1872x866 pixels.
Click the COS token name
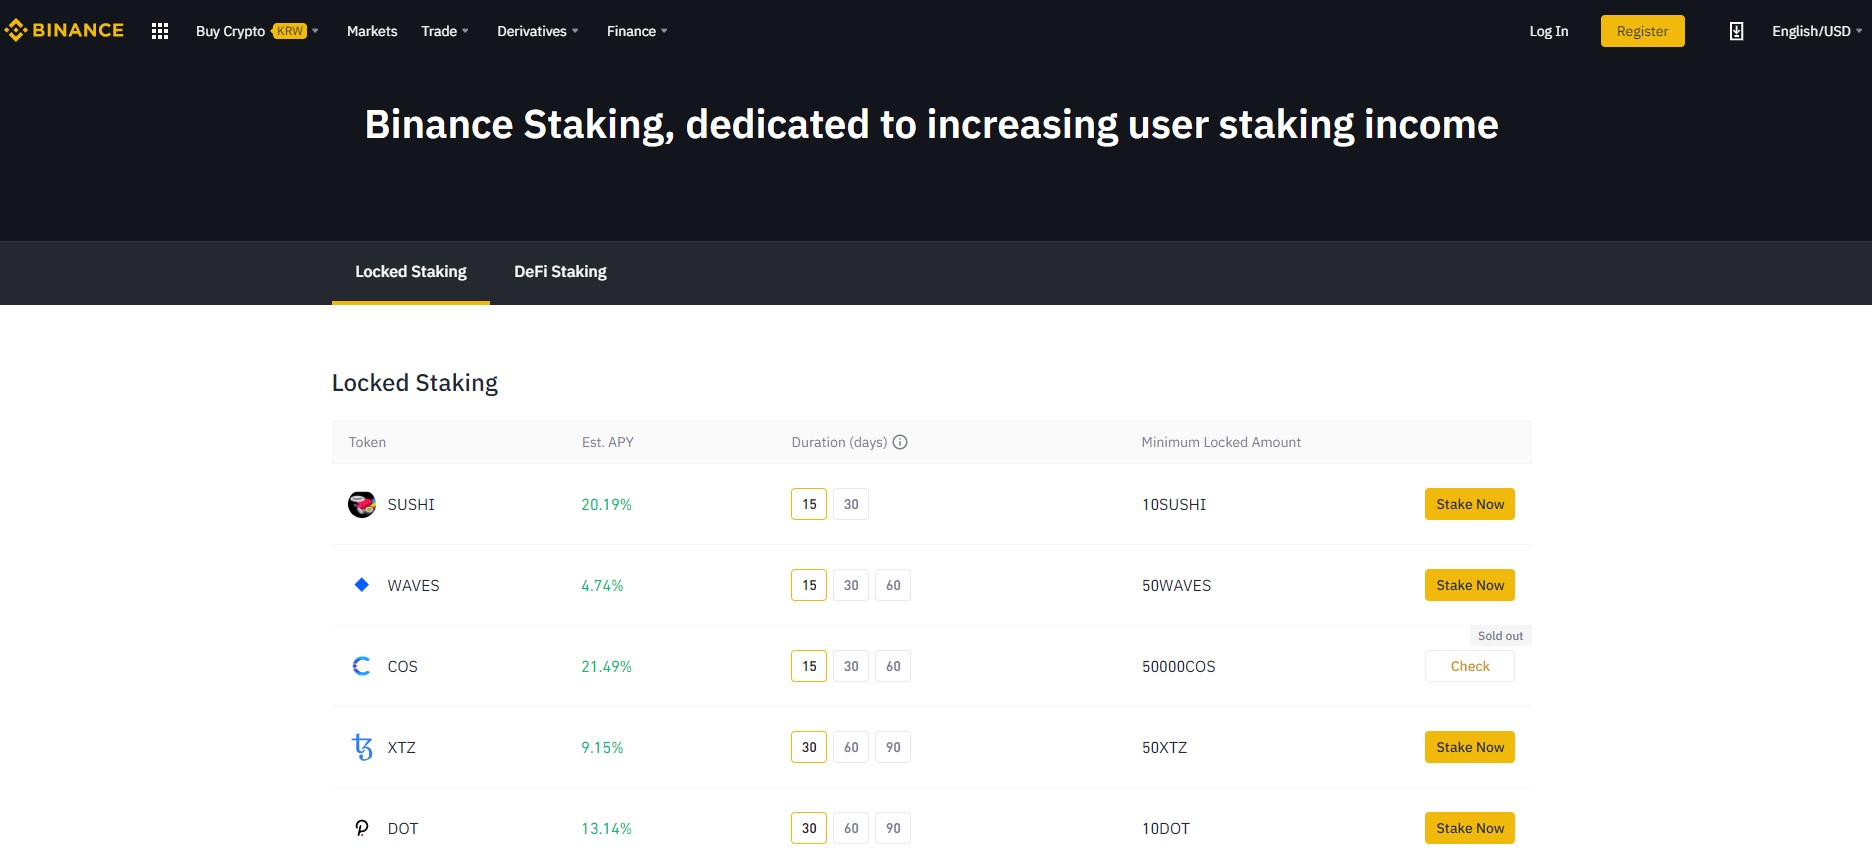[402, 667]
